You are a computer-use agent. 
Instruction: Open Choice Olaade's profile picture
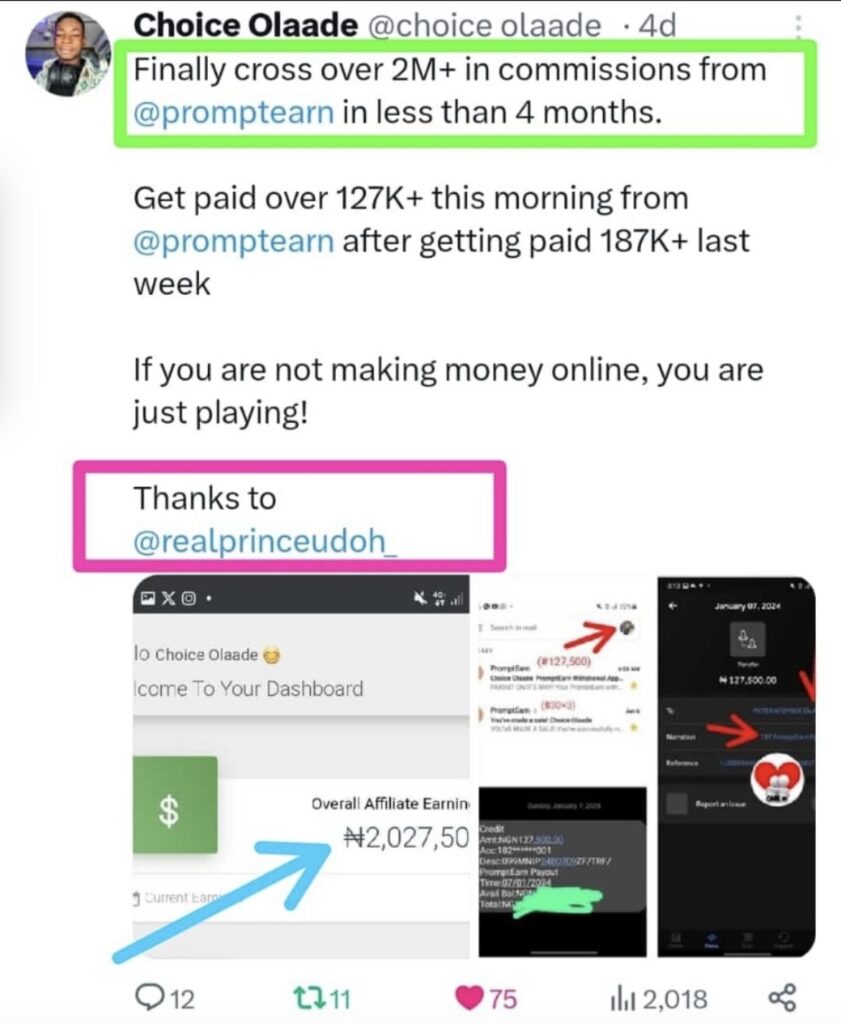tap(67, 54)
